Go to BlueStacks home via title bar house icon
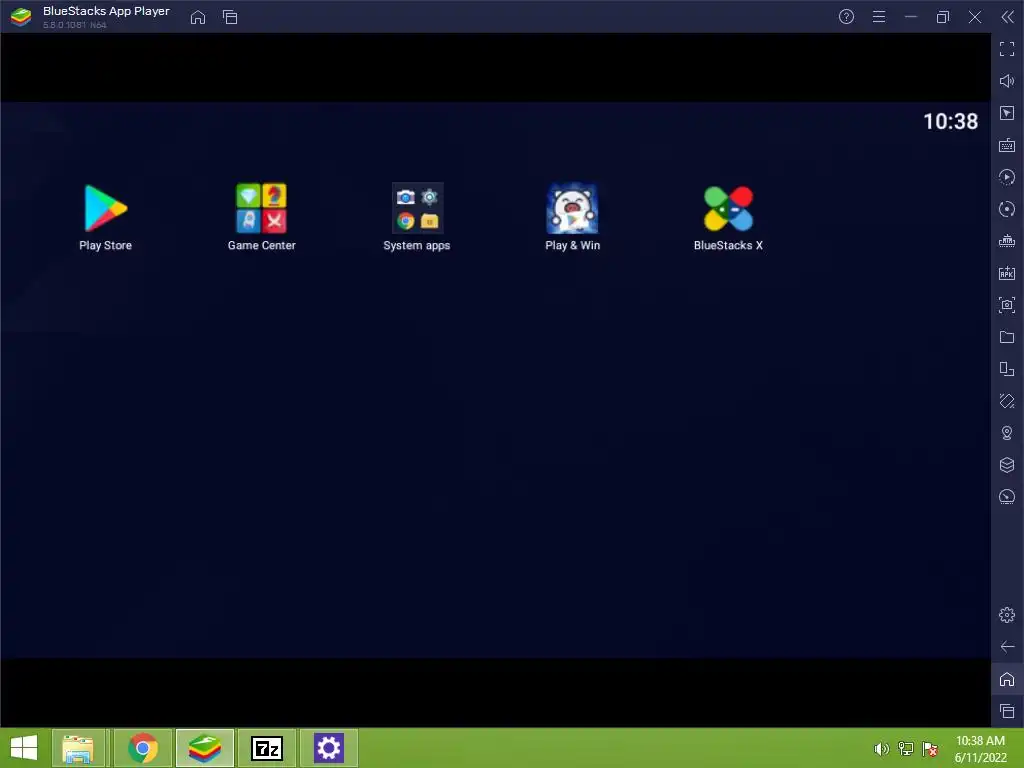Image resolution: width=1024 pixels, height=768 pixels. point(198,17)
